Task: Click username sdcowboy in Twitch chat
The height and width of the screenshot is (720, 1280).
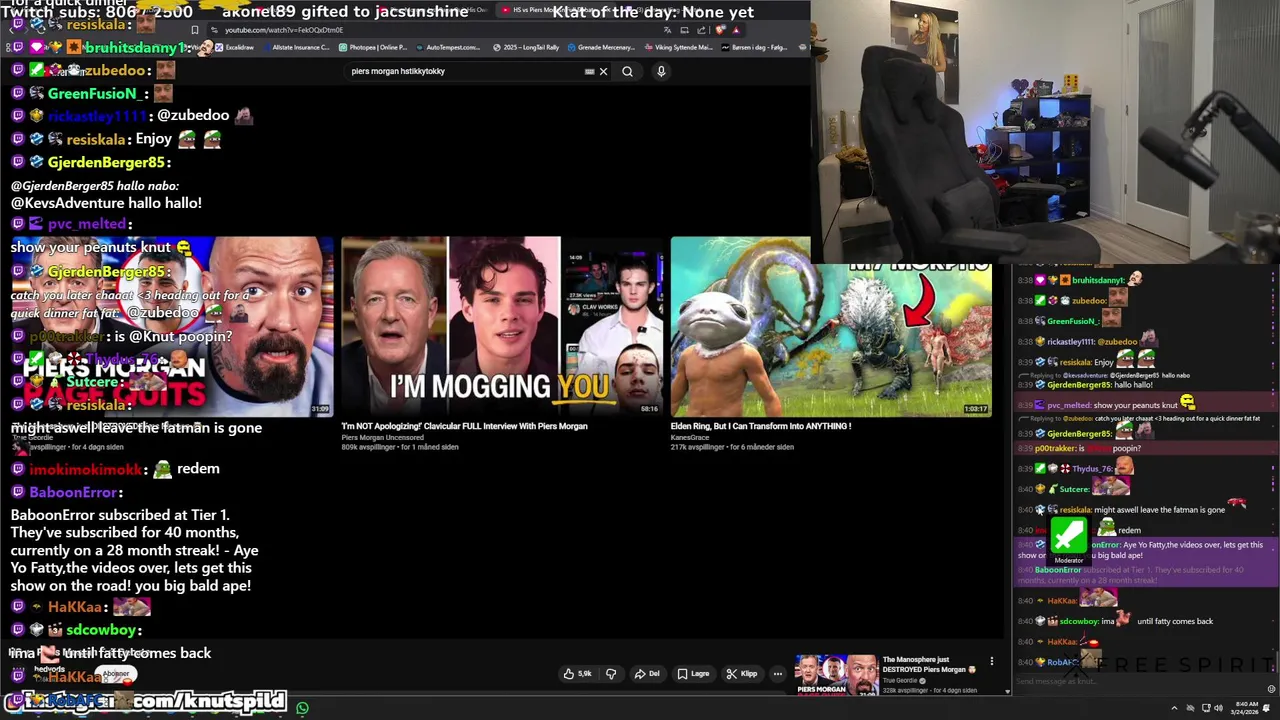Action: pos(1078,621)
